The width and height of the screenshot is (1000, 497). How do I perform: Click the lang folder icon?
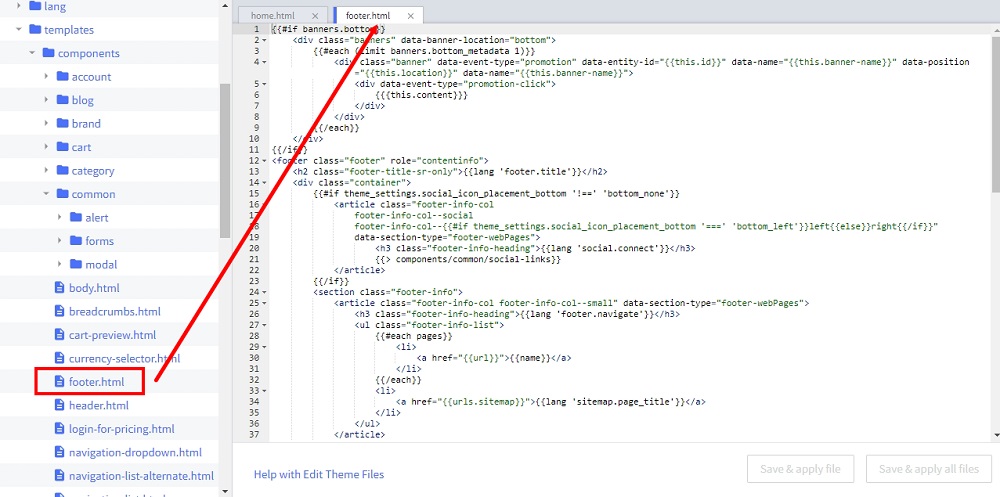(34, 6)
